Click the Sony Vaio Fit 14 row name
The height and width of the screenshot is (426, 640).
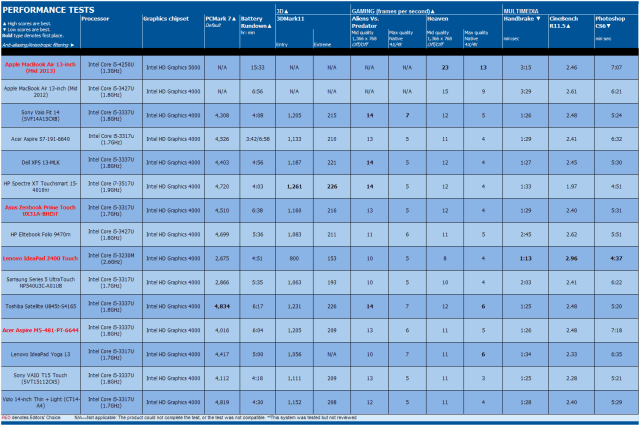pyautogui.click(x=40, y=115)
